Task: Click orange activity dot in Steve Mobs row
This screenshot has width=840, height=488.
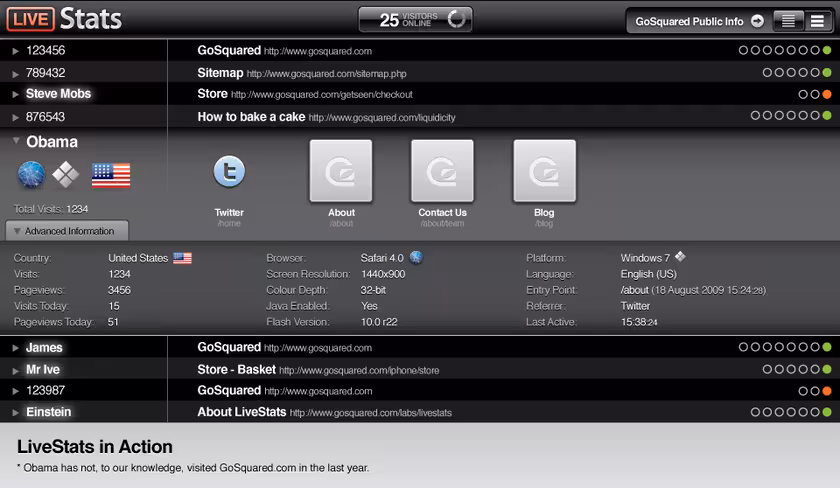Action: tap(827, 94)
